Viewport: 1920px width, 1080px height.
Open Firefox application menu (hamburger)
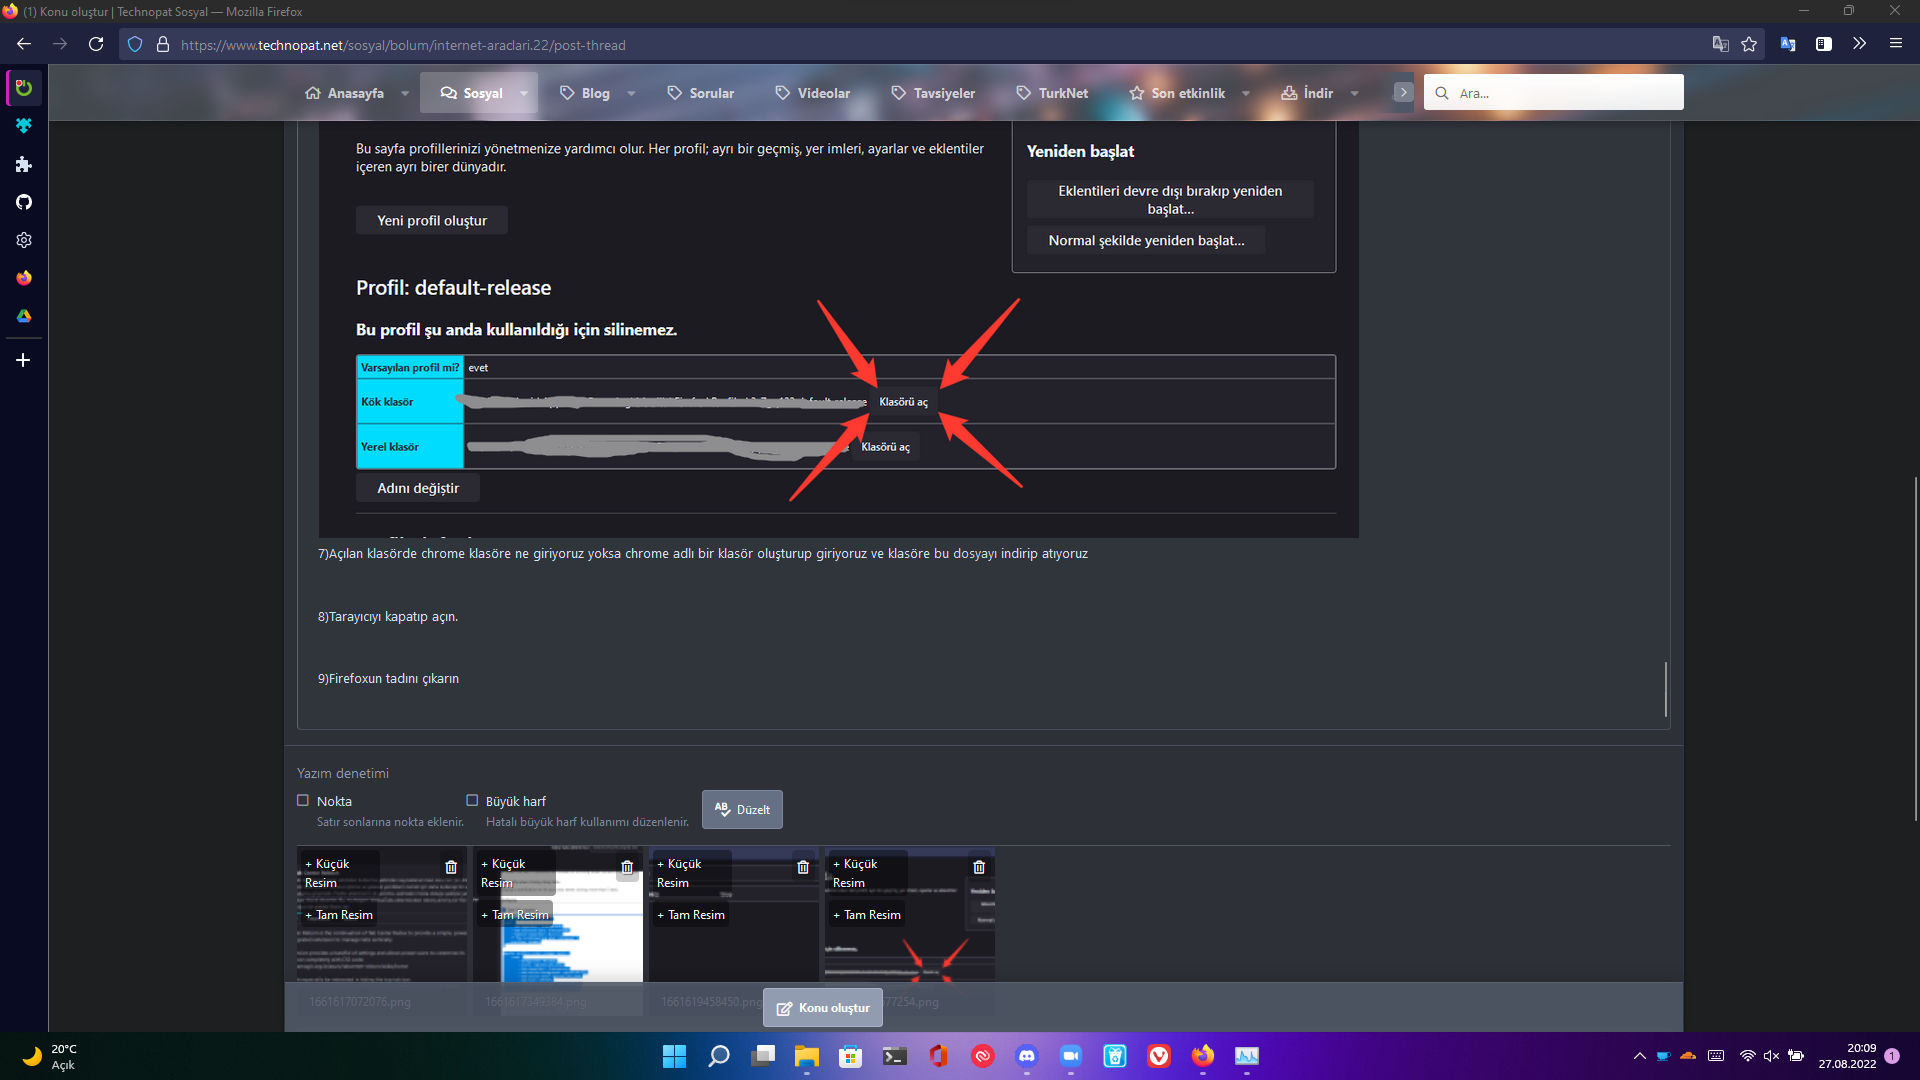(x=1896, y=44)
